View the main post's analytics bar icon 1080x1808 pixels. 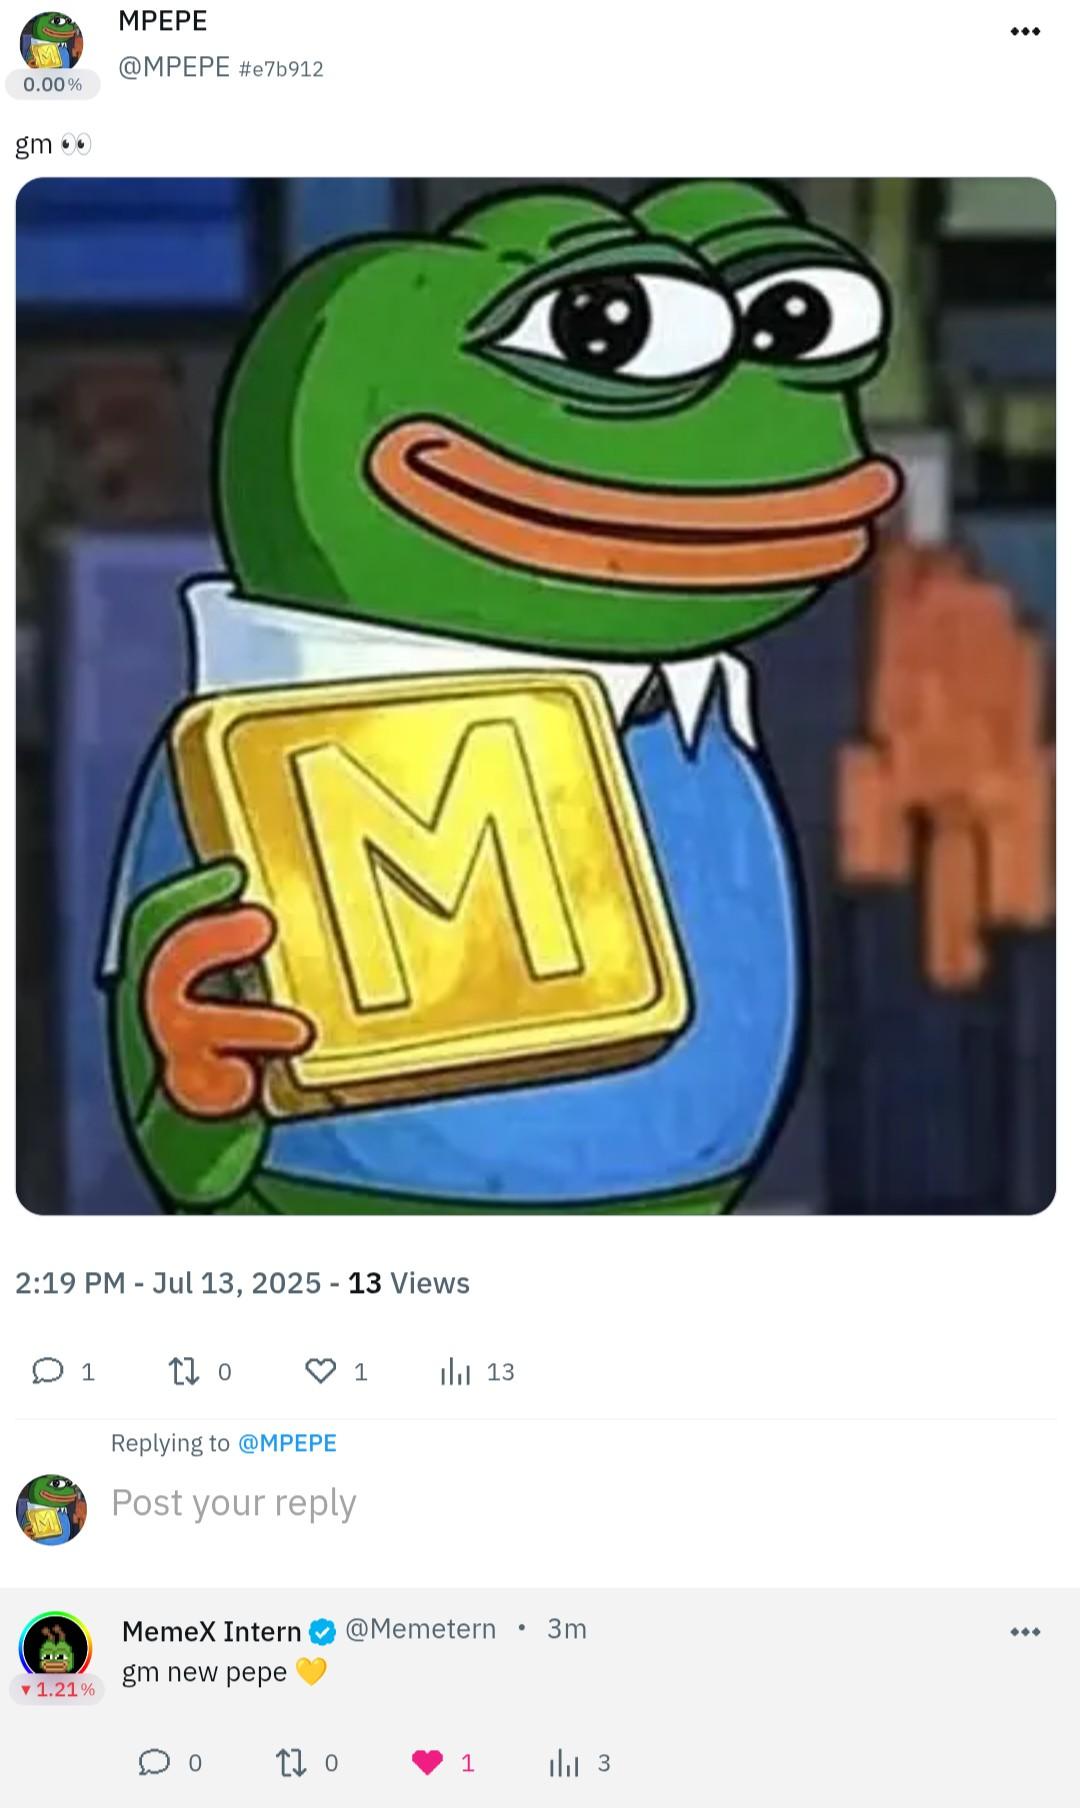coord(455,1371)
